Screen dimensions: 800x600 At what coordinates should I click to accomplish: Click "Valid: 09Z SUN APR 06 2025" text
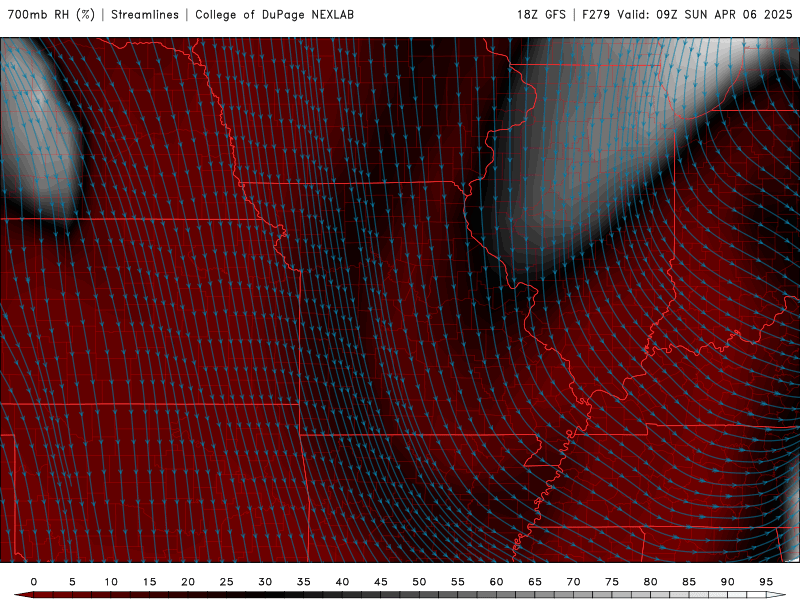pos(705,14)
